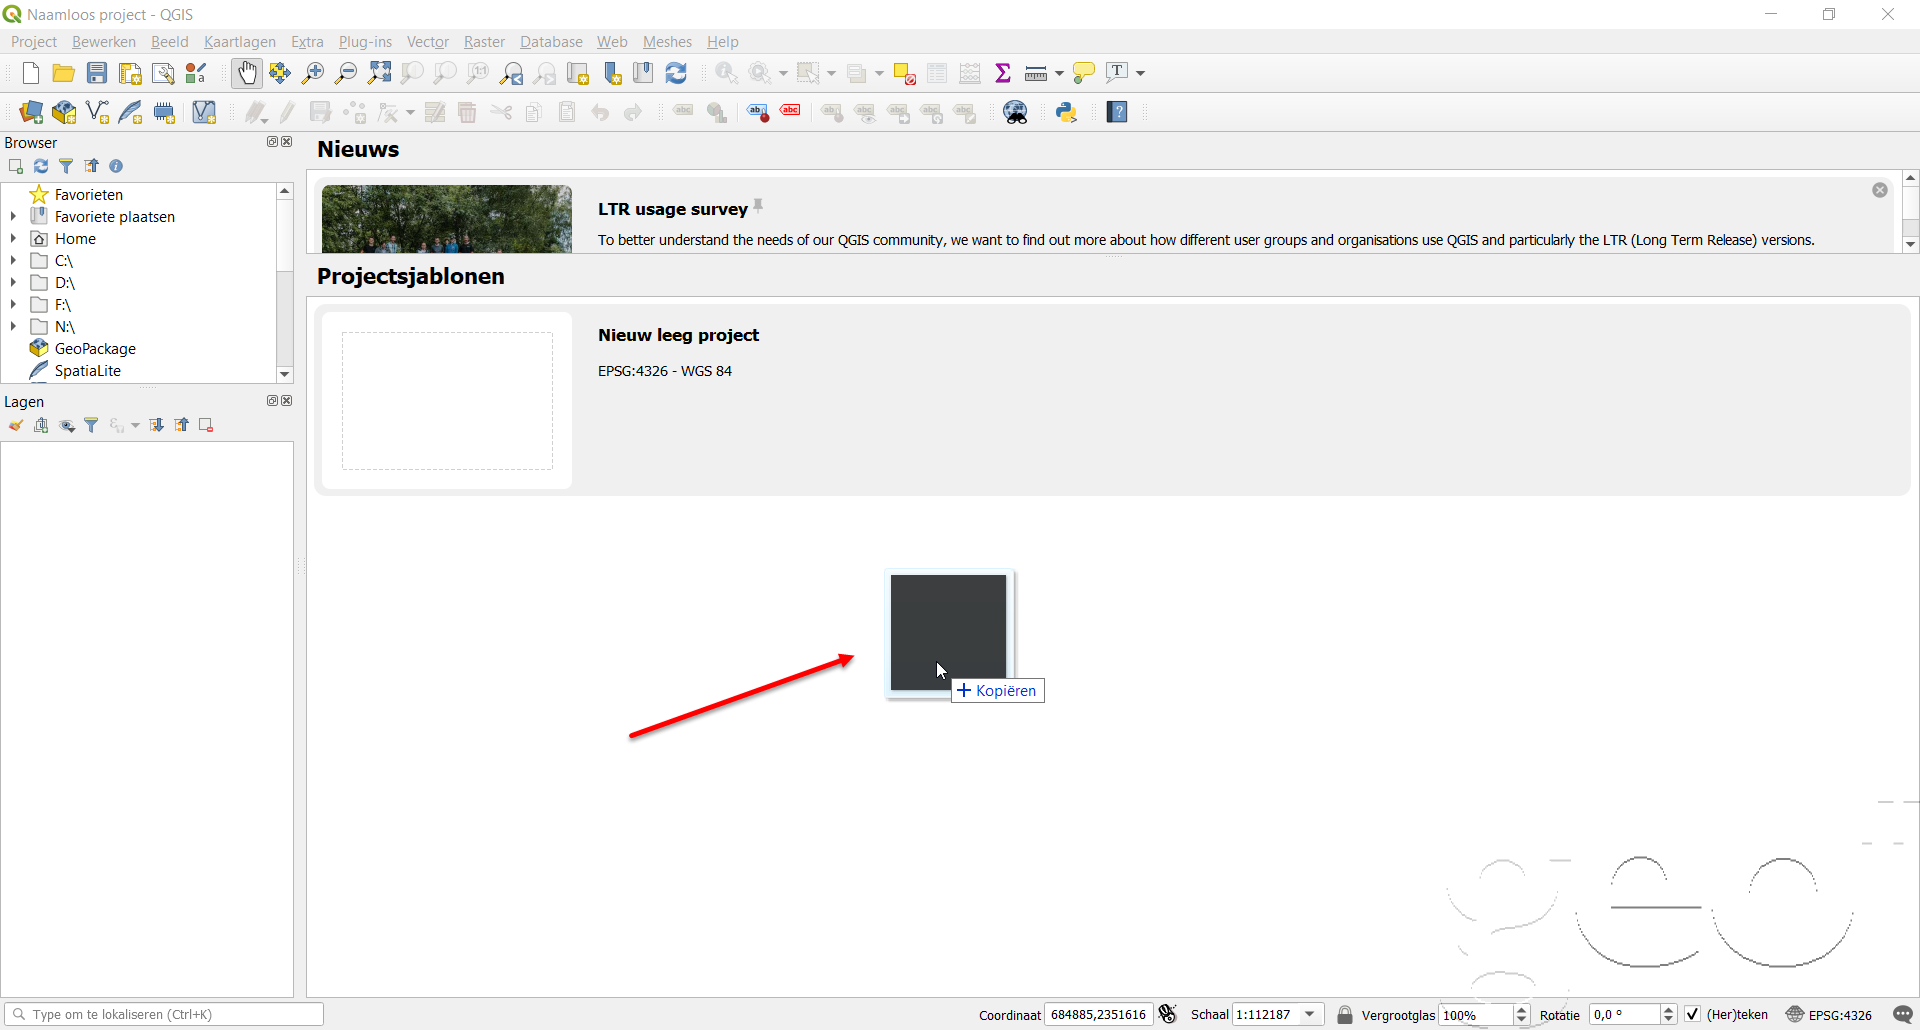Viewport: 1920px width, 1030px height.
Task: Open the Python Console icon
Action: click(1067, 112)
